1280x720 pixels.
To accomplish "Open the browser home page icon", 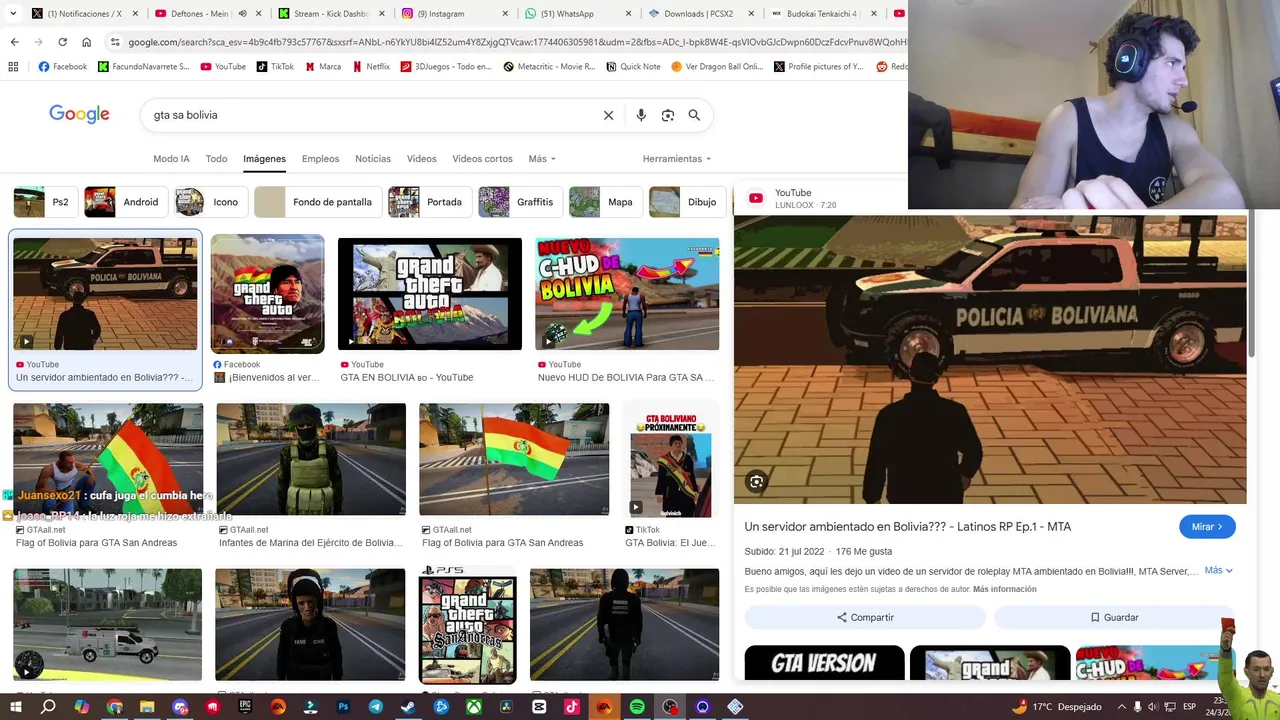I will [86, 42].
